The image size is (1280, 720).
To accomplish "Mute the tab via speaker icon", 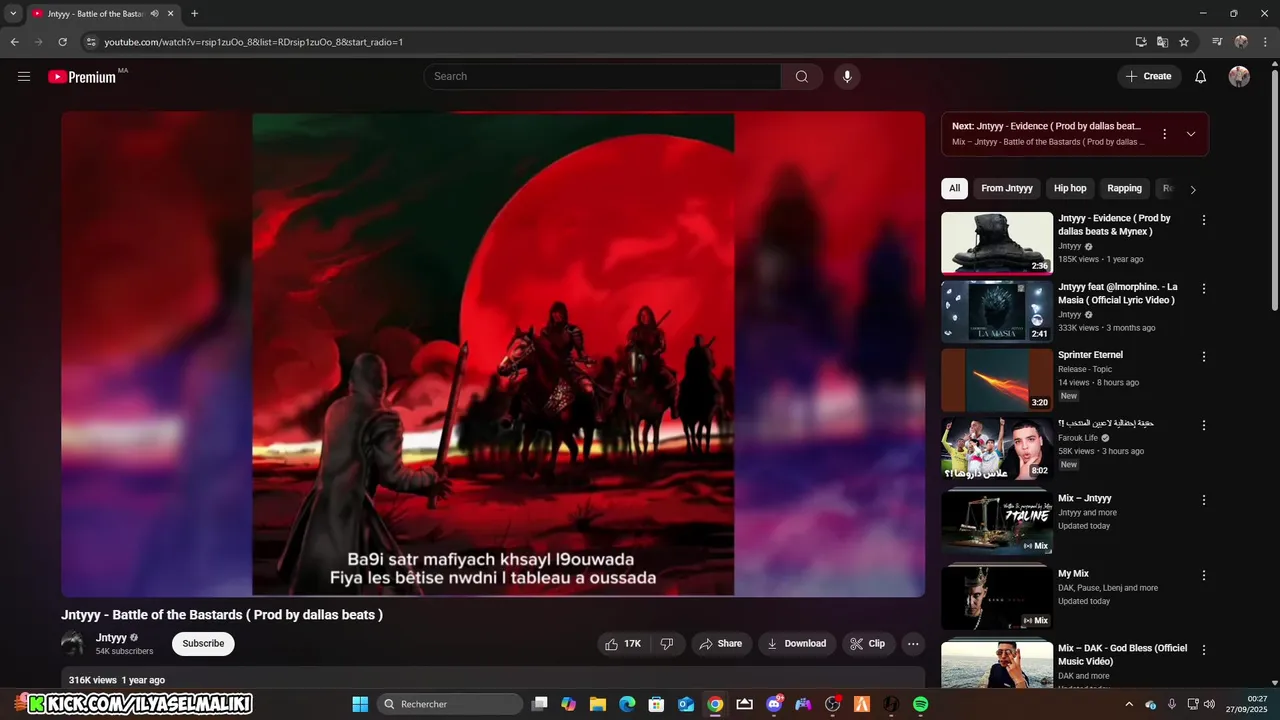I will pyautogui.click(x=155, y=14).
